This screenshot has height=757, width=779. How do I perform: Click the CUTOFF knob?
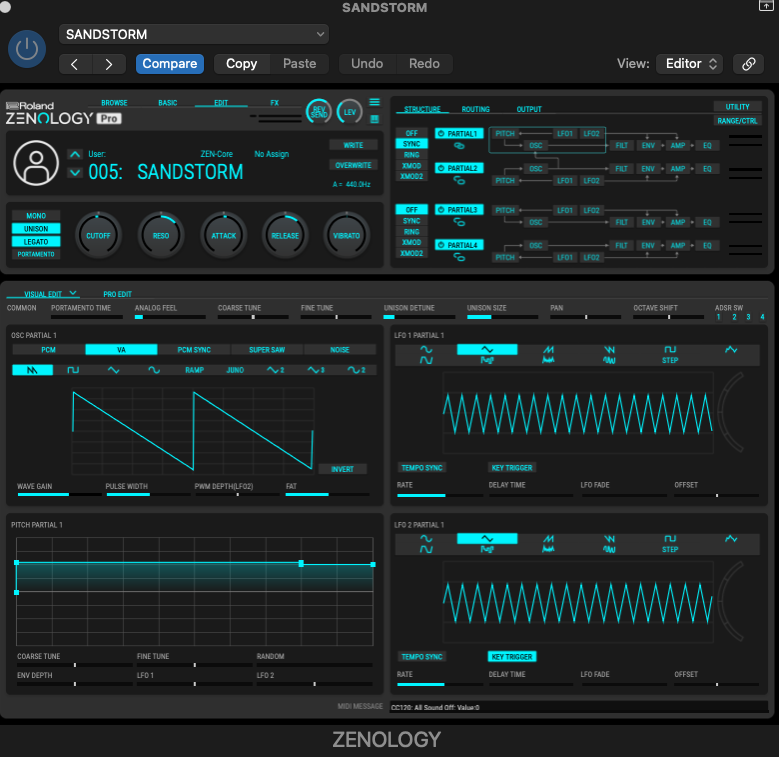[x=98, y=235]
